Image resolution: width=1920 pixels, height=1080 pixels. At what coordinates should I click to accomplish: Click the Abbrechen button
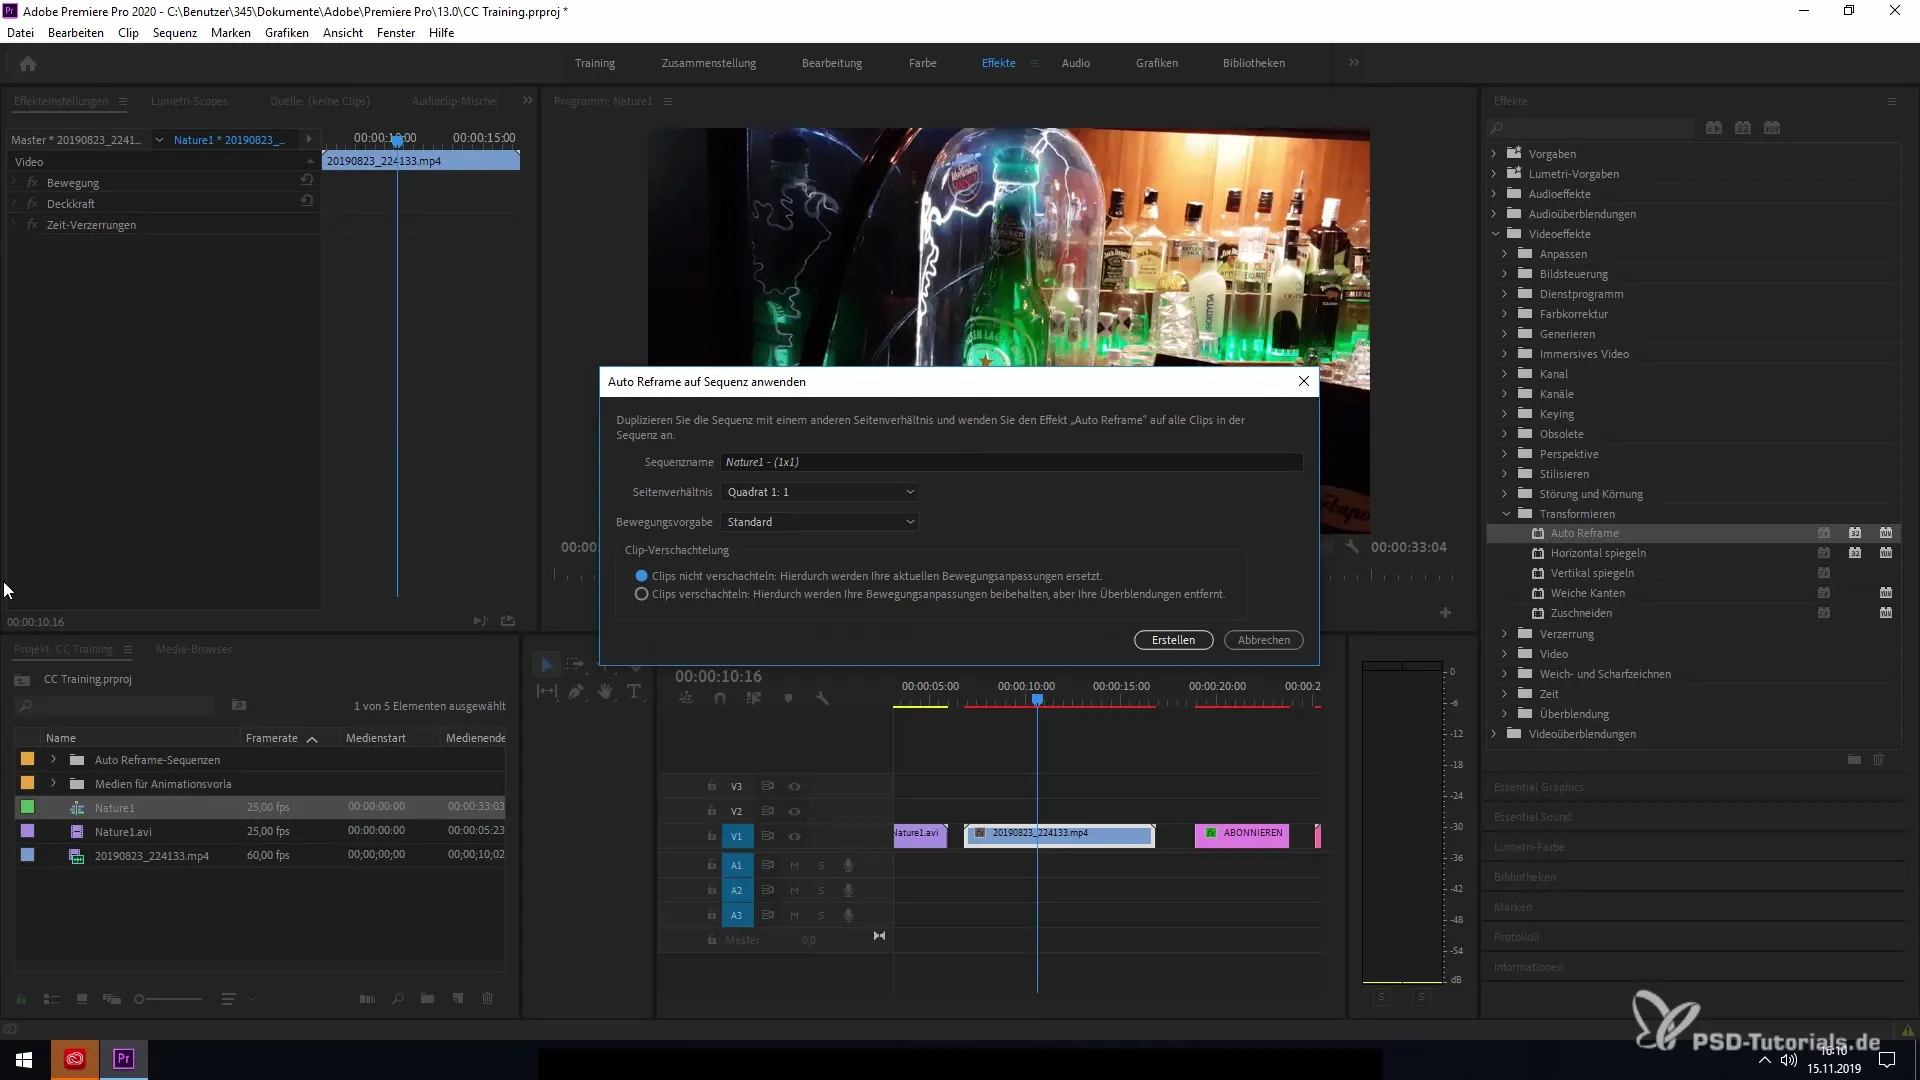coord(1264,640)
